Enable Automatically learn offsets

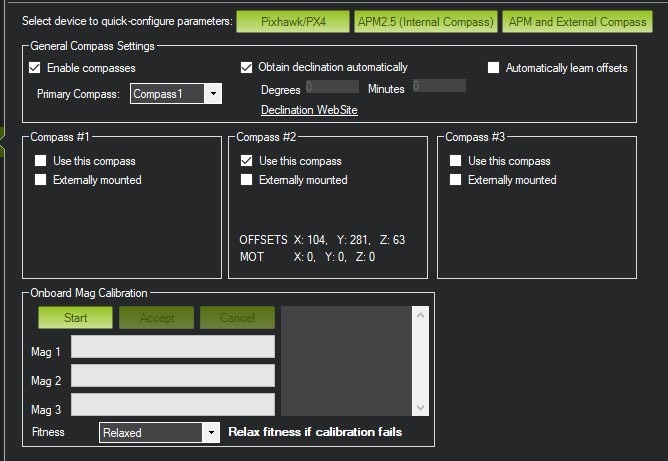493,68
